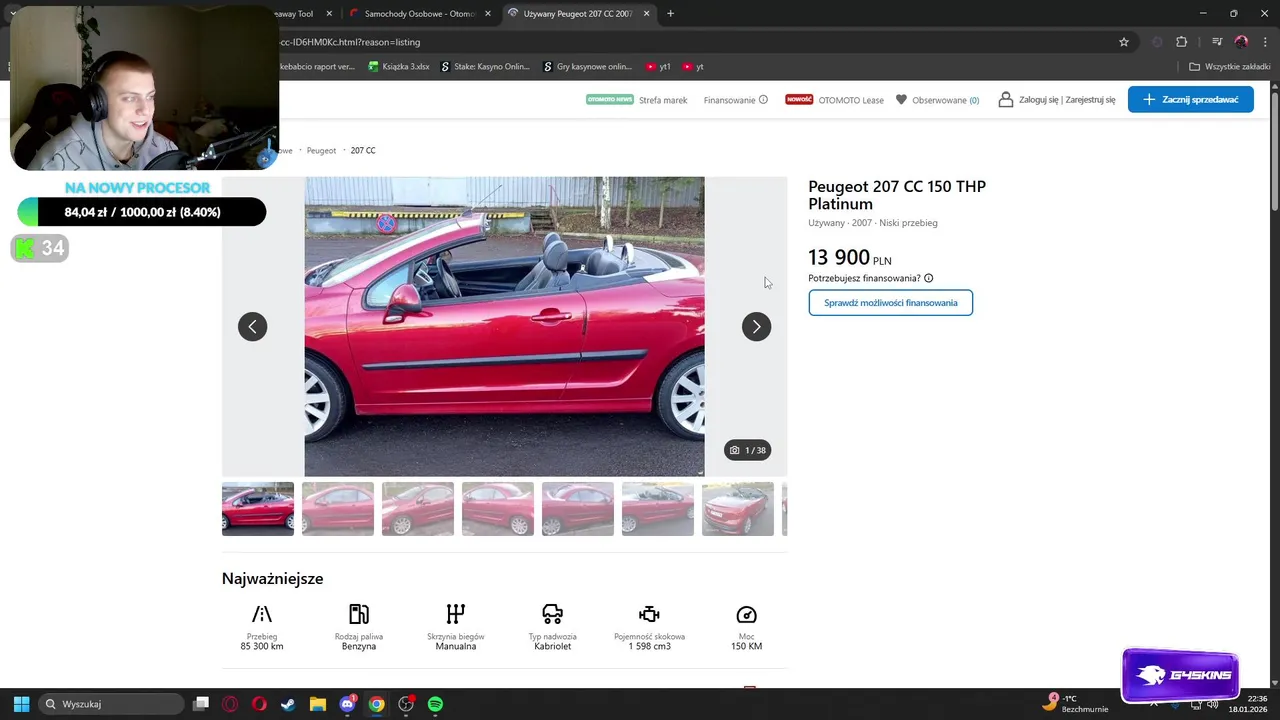
Task: Open File Explorer from the taskbar
Action: click(317, 704)
